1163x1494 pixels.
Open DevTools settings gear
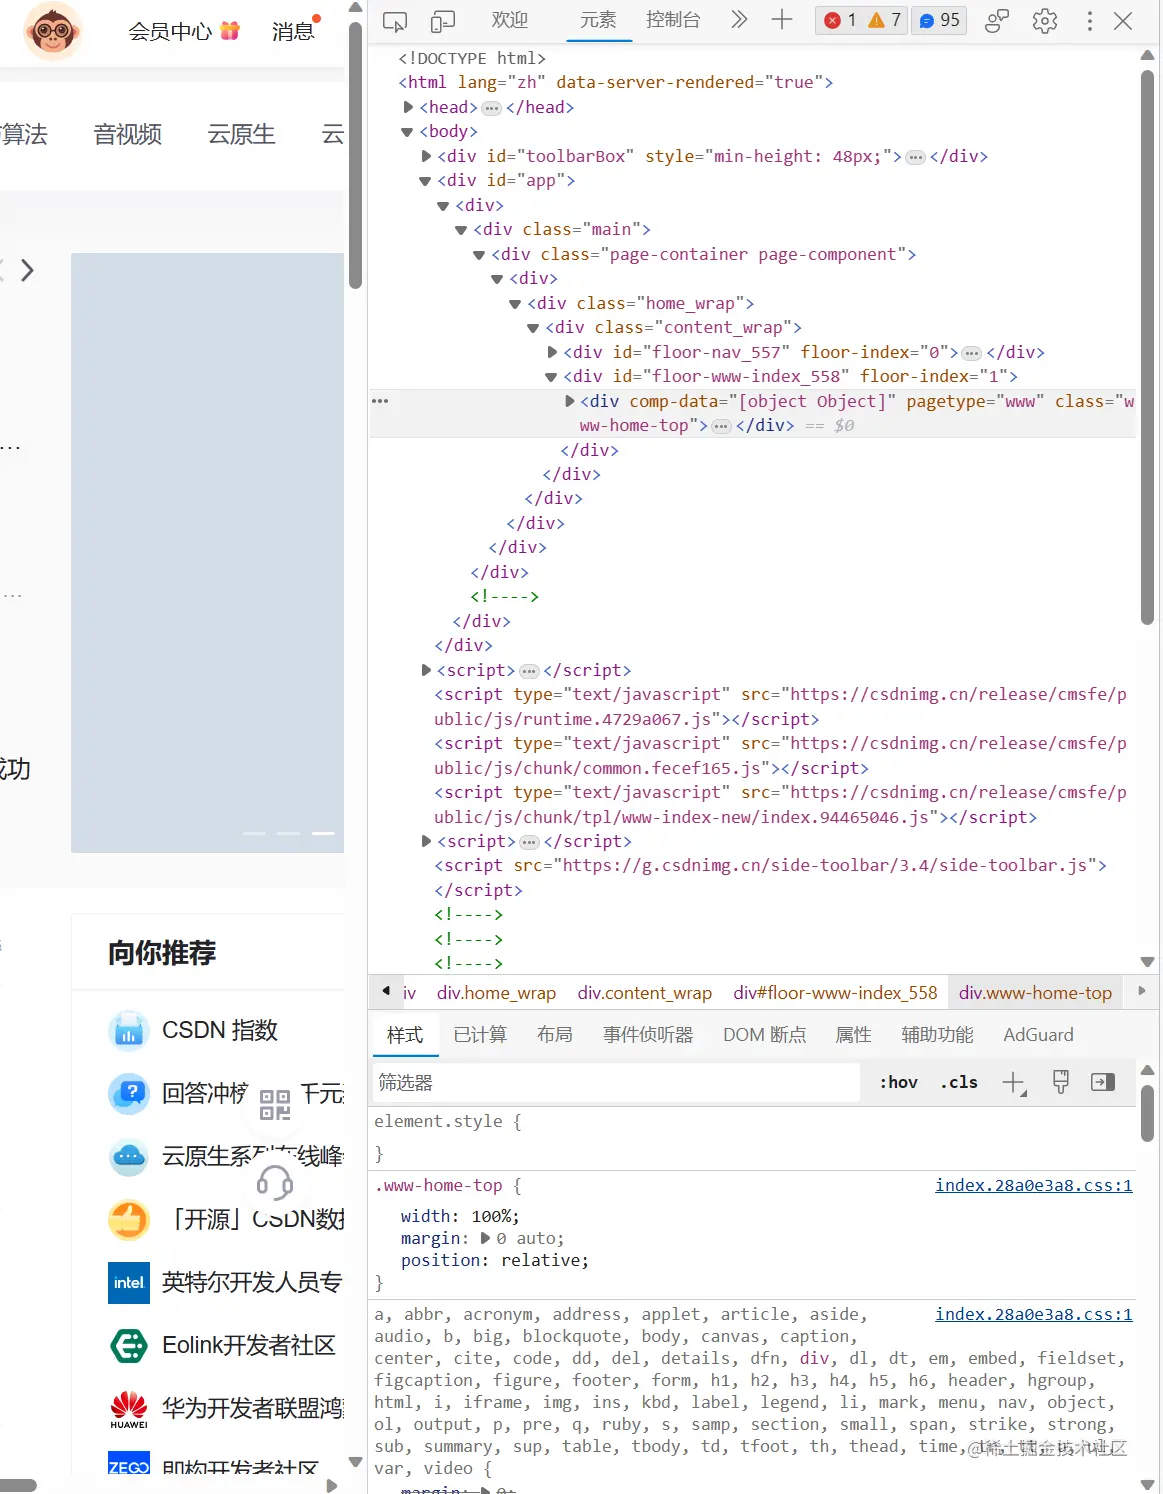(1045, 21)
